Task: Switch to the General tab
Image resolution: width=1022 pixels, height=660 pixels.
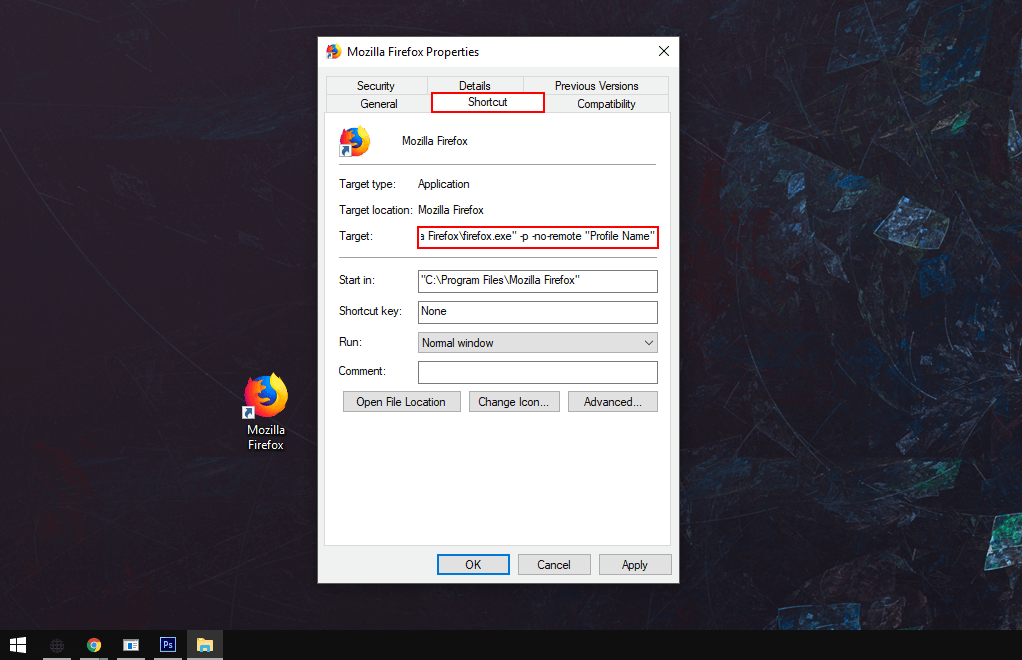Action: click(379, 104)
